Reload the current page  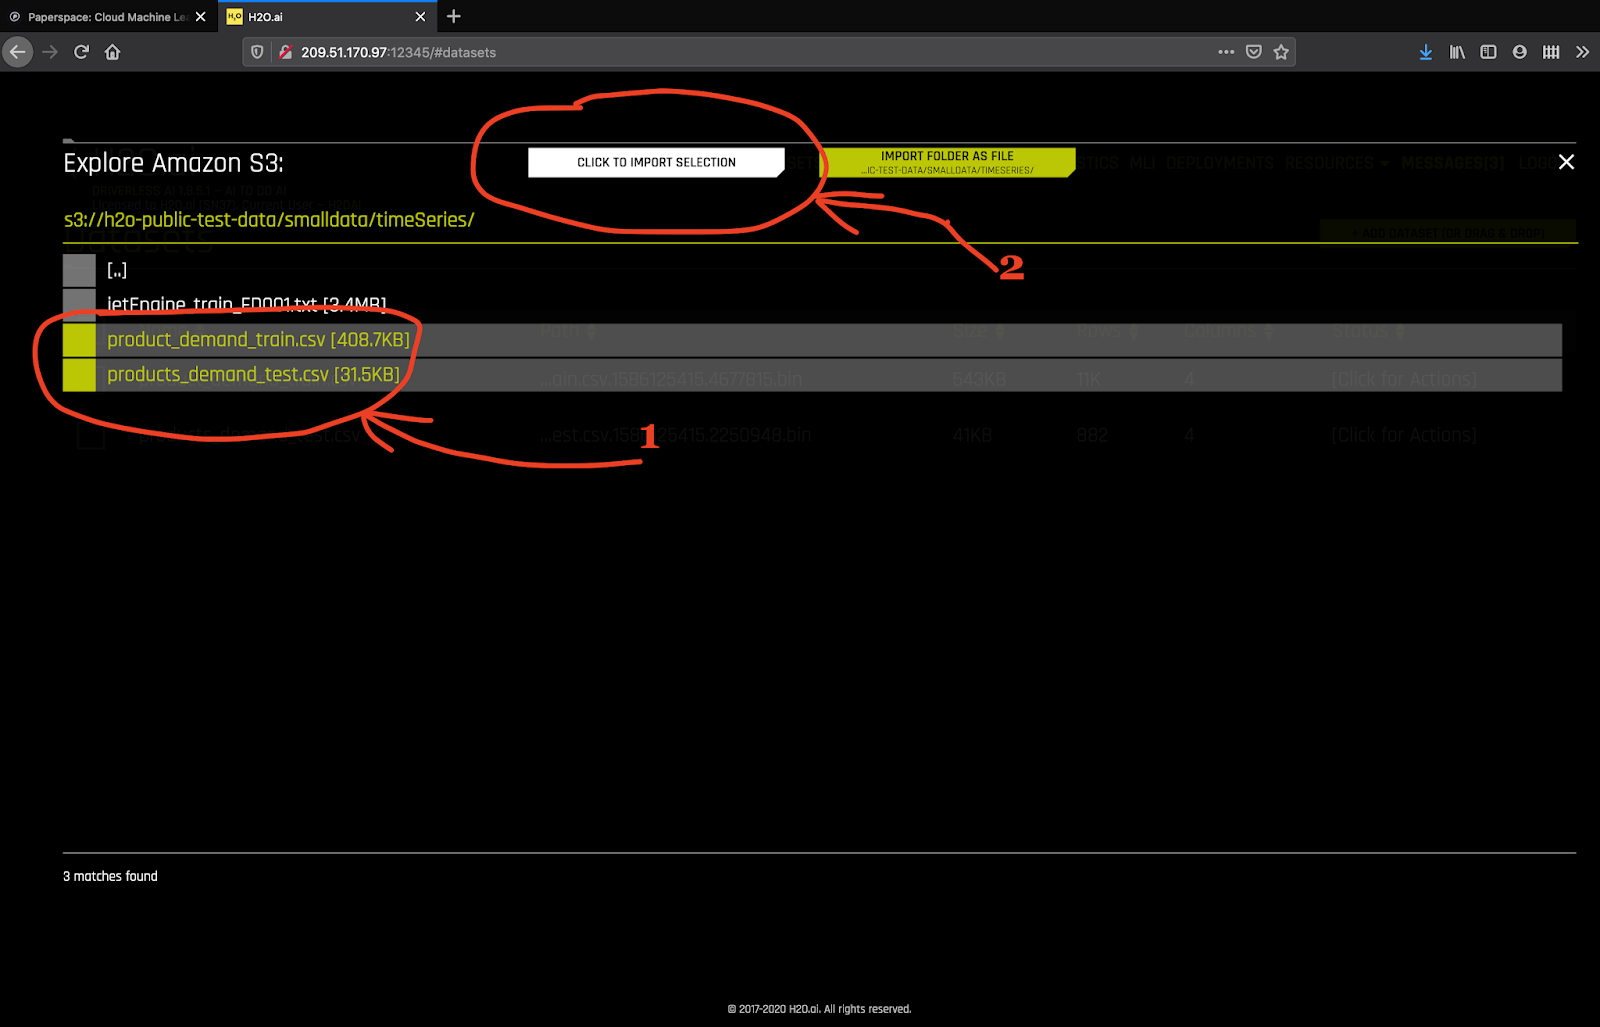[82, 52]
